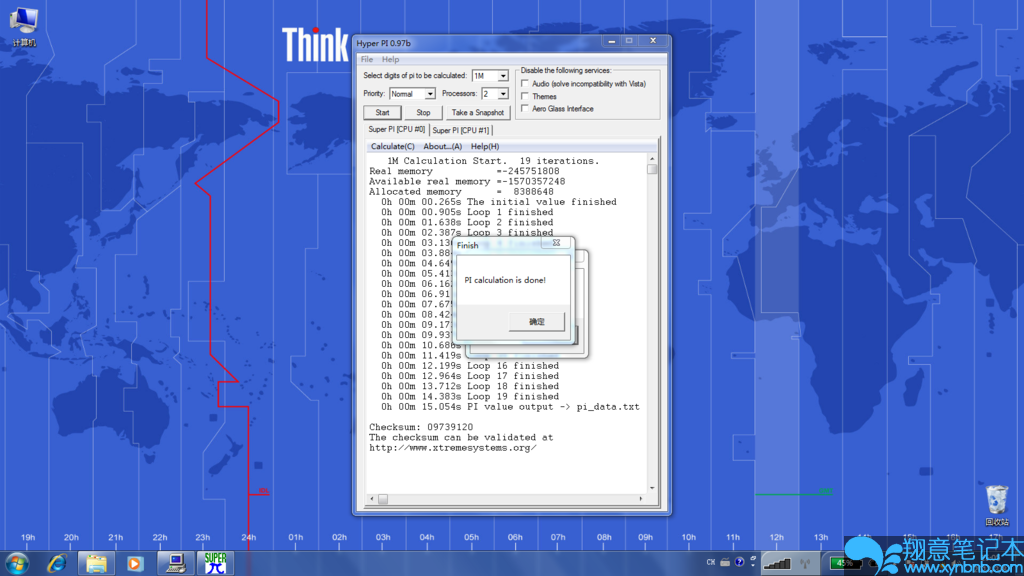Click Take a Snapshot button
The width and height of the screenshot is (1024, 576).
(x=477, y=112)
